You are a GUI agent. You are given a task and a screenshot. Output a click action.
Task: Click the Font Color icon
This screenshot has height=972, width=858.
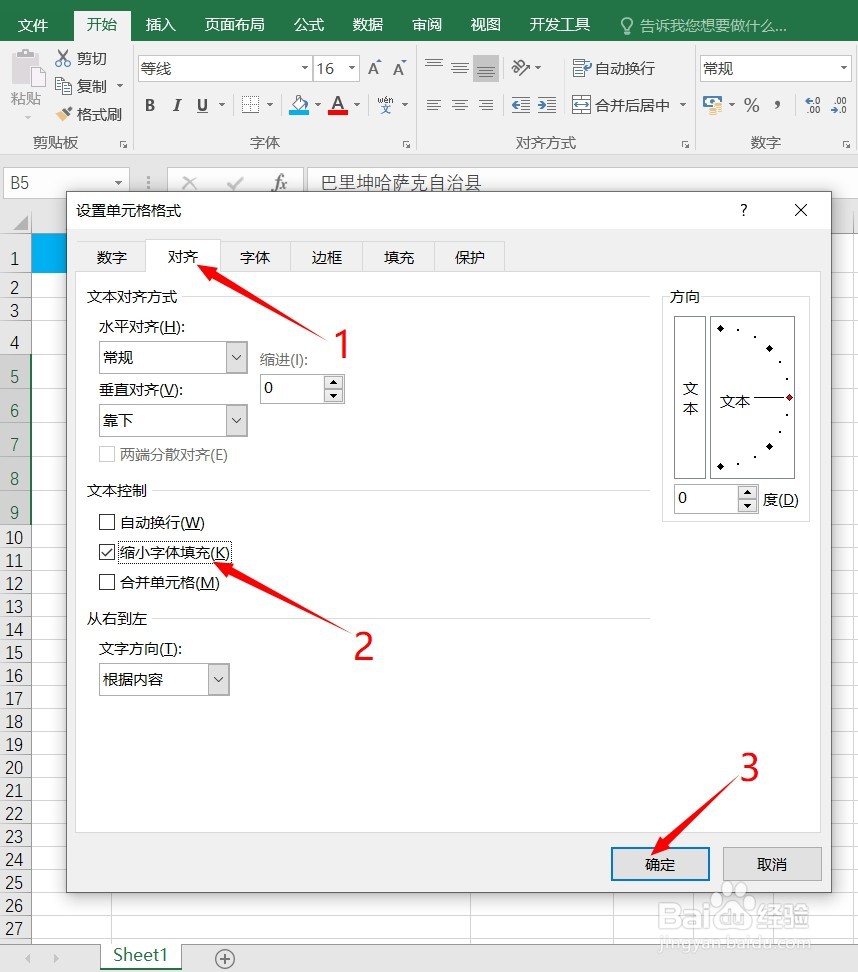[x=337, y=104]
